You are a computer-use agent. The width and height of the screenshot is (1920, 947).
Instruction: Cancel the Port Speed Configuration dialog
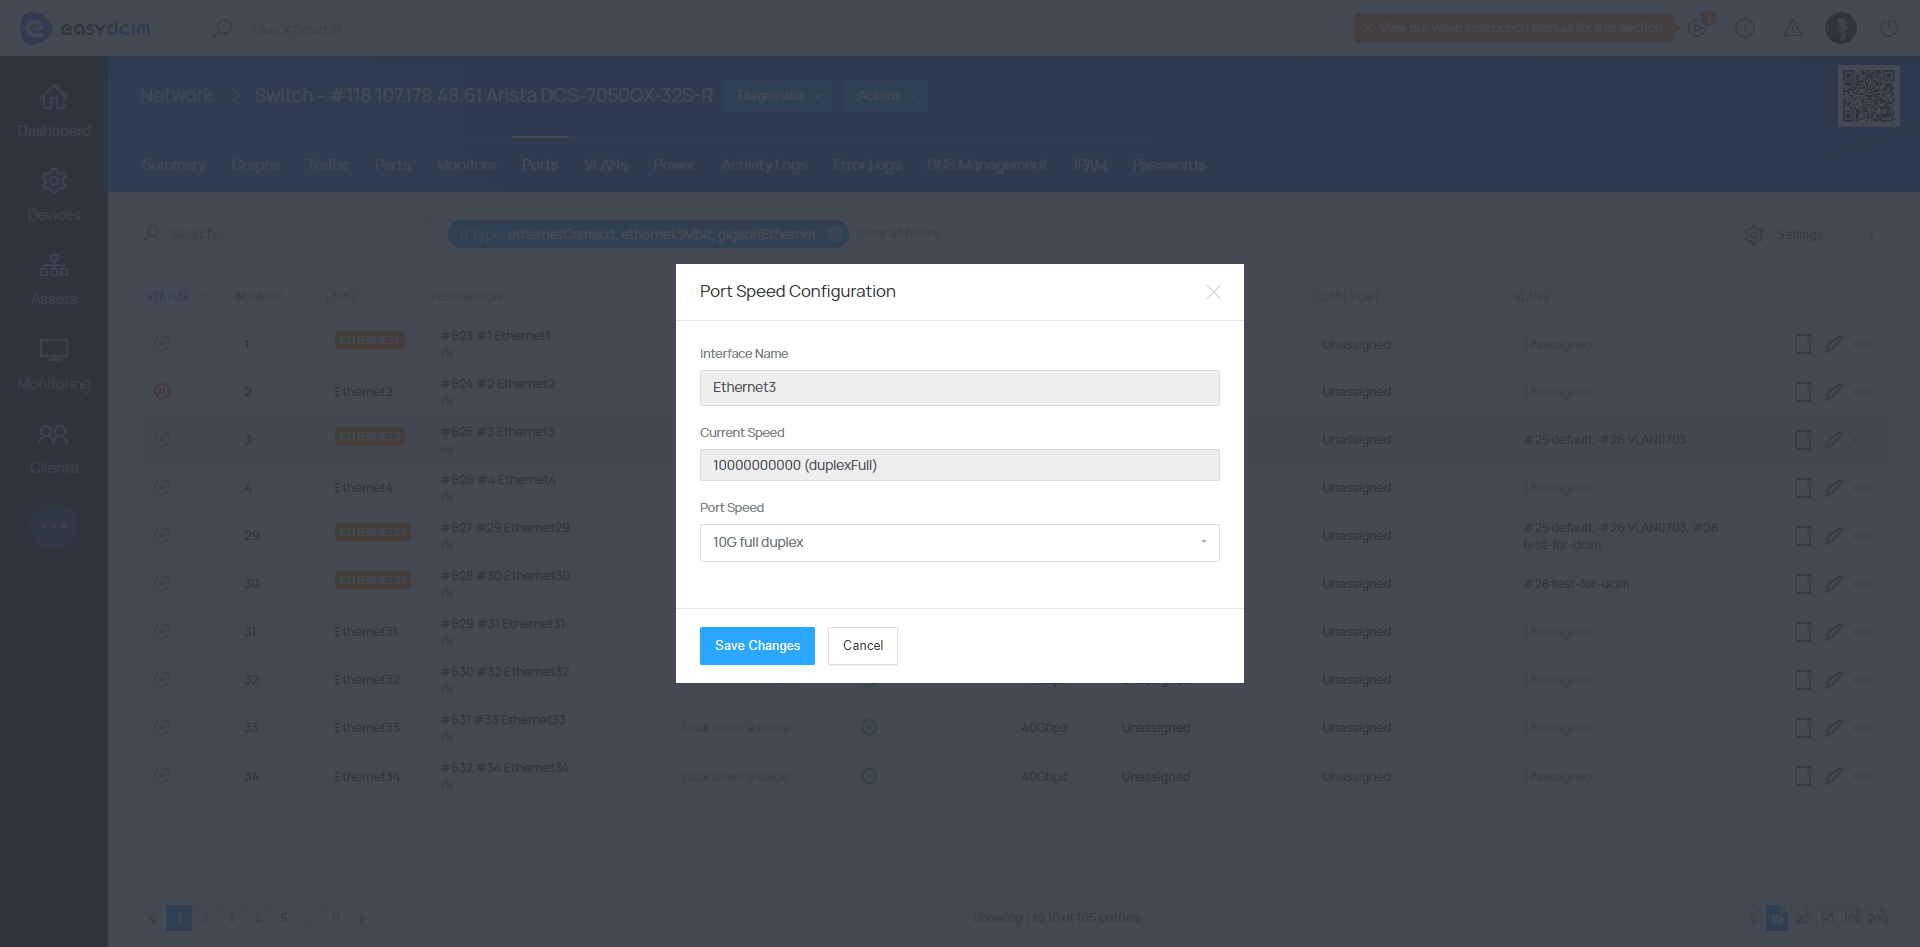(x=863, y=646)
